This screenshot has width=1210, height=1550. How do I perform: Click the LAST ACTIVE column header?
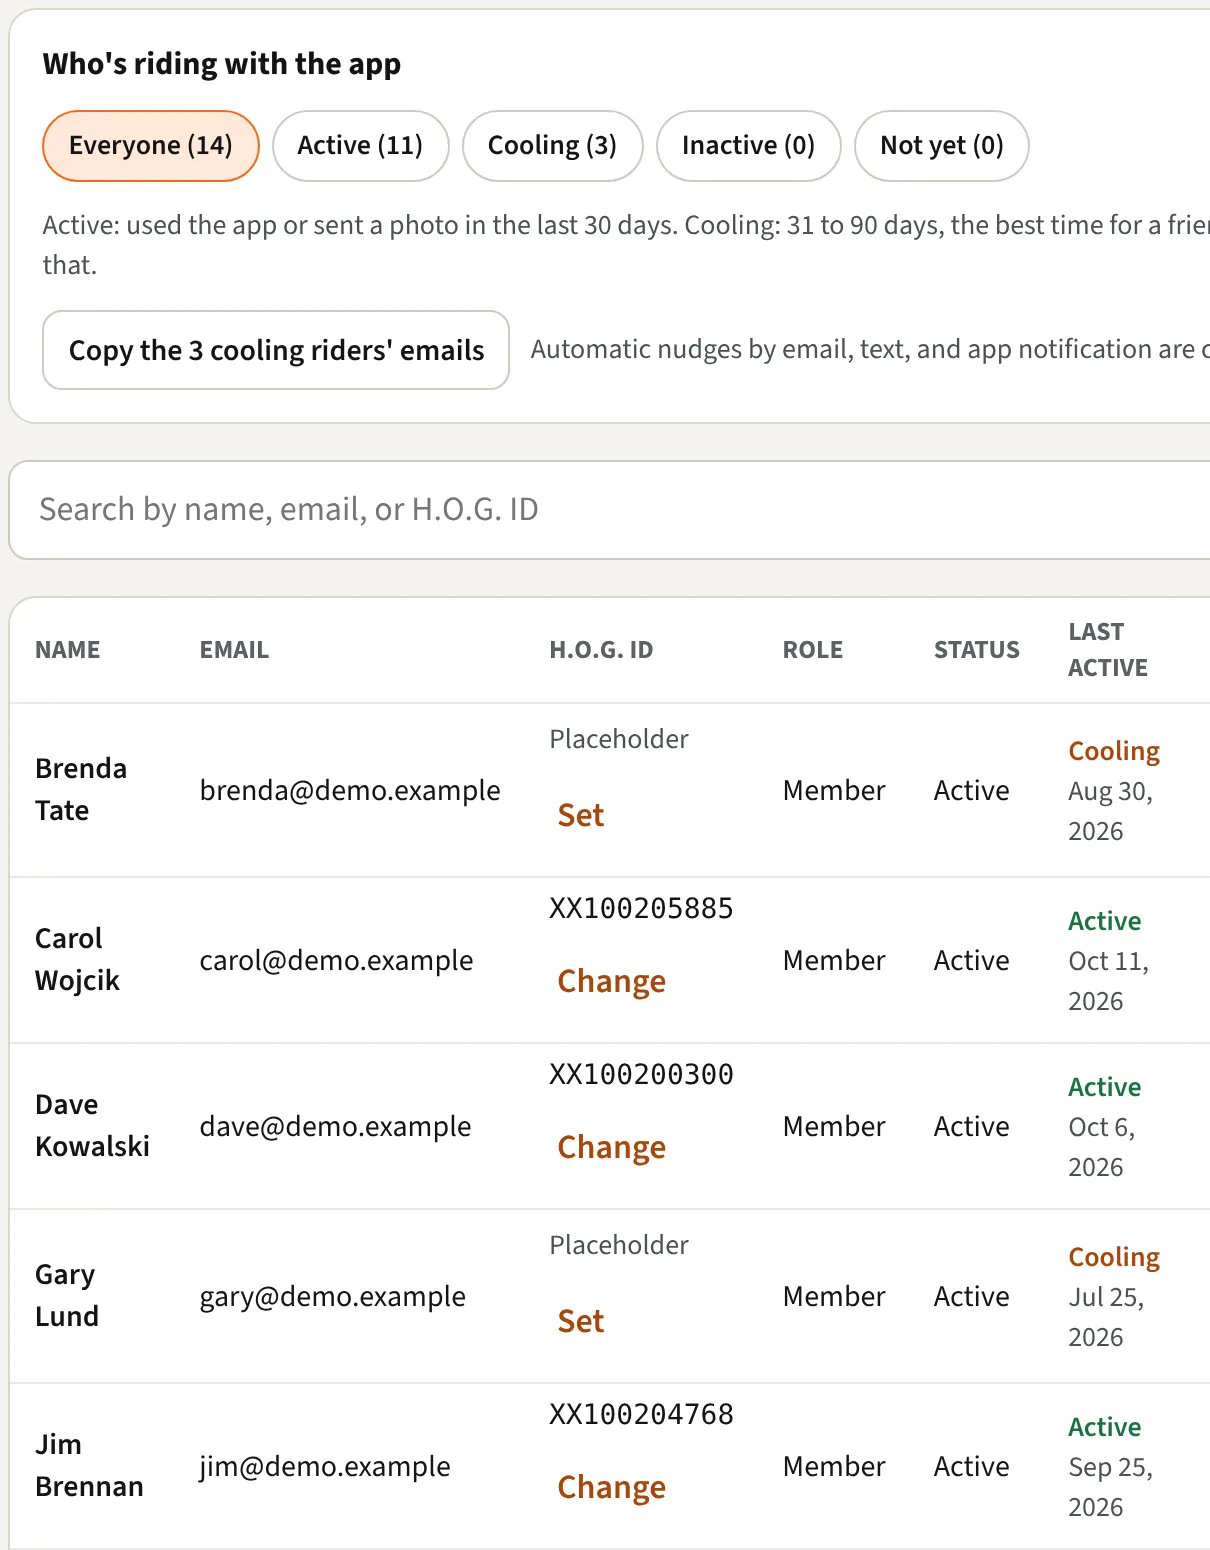[1108, 650]
